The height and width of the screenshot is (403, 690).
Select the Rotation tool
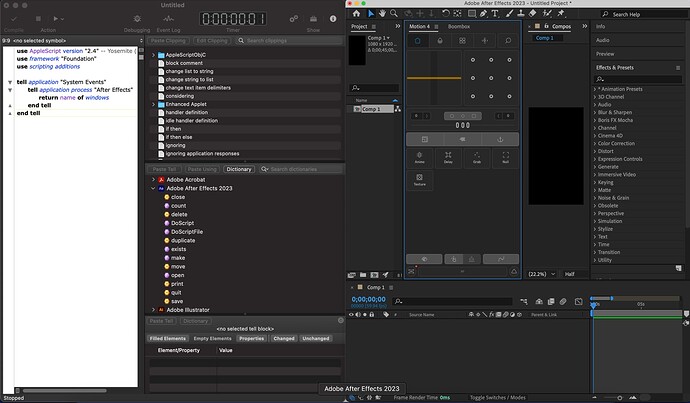tap(445, 14)
